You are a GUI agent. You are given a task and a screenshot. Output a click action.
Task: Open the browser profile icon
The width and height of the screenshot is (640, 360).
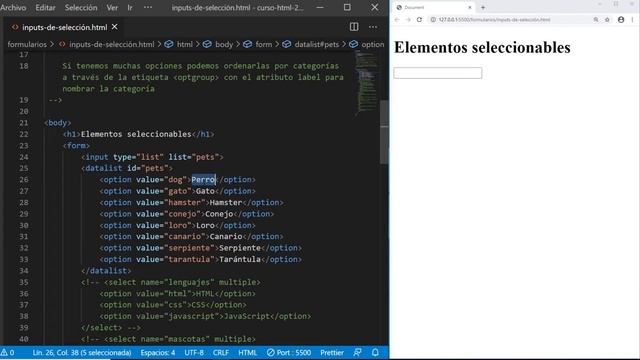pyautogui.click(x=621, y=20)
